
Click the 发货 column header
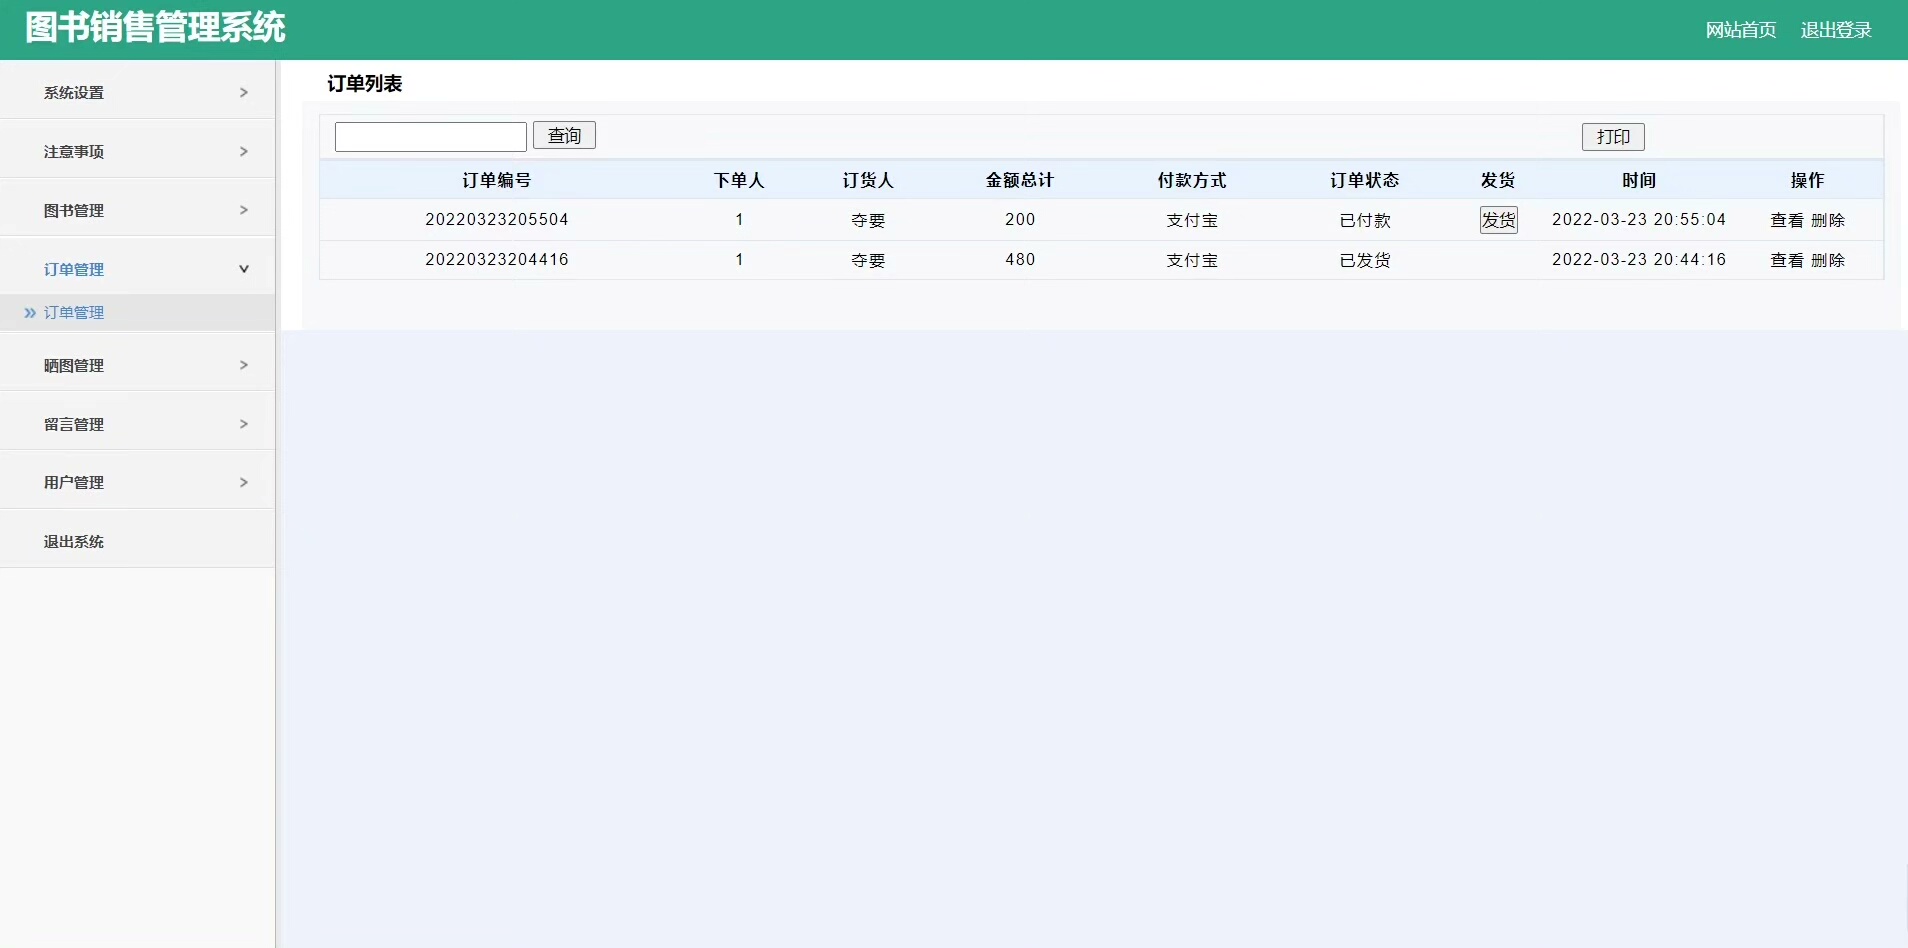coord(1498,180)
